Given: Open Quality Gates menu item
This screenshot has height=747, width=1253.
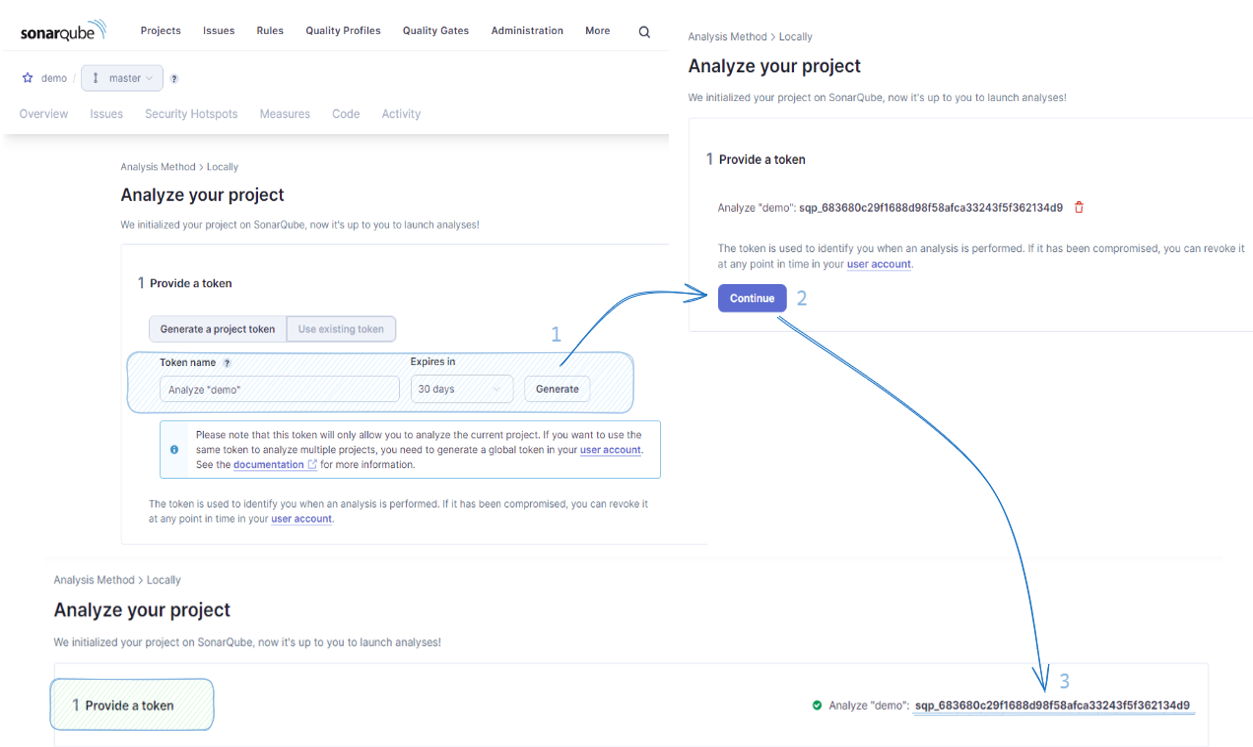Looking at the screenshot, I should click(435, 31).
